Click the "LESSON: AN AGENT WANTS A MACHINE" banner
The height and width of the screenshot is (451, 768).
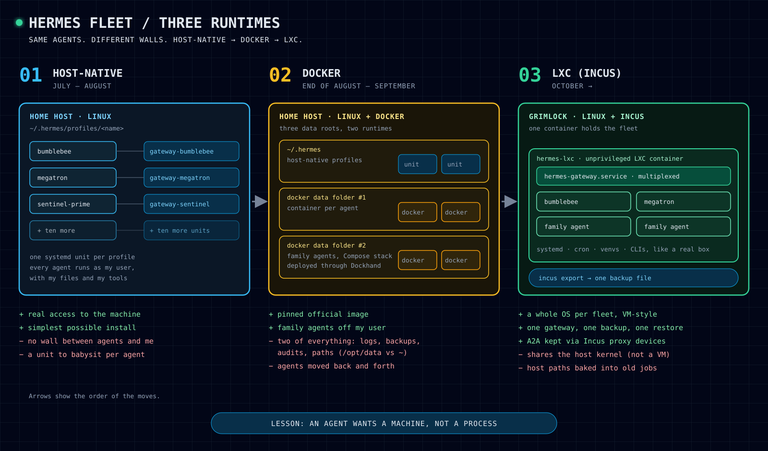click(384, 424)
